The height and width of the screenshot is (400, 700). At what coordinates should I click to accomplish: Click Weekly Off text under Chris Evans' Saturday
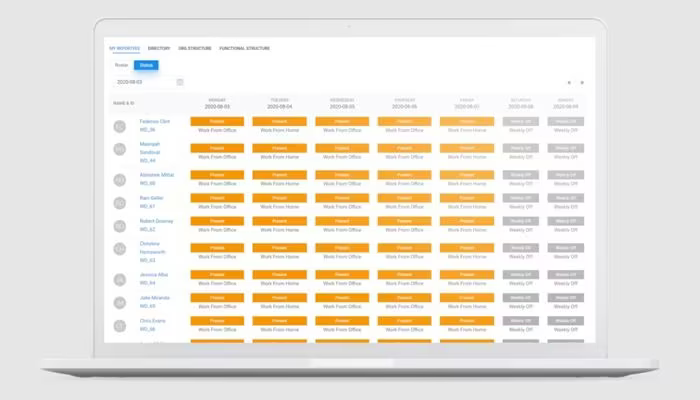point(521,330)
